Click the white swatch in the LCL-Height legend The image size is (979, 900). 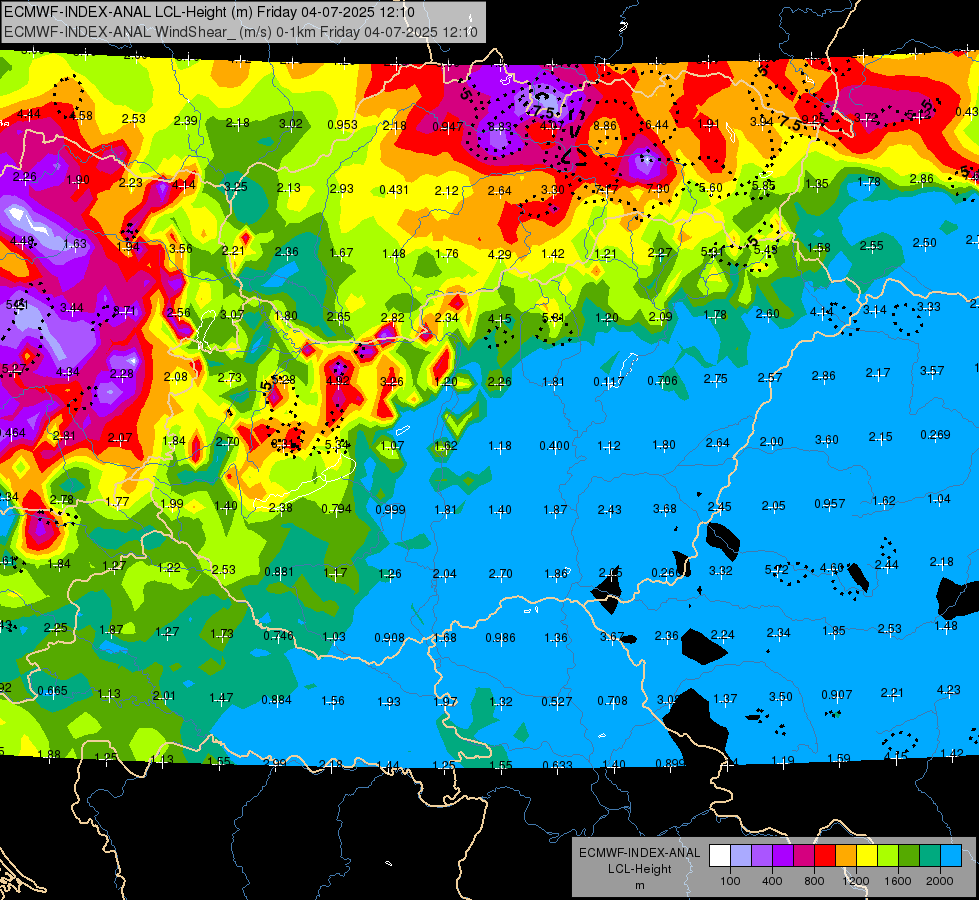[x=720, y=856]
